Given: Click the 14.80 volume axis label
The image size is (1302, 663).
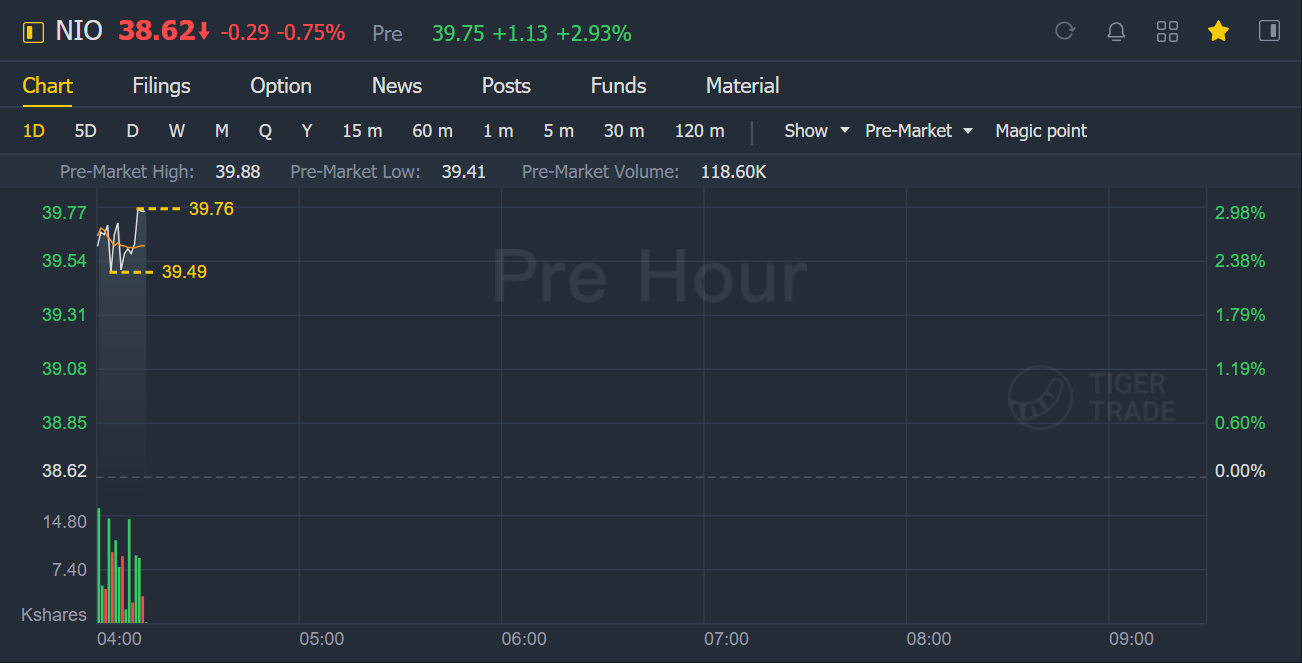Looking at the screenshot, I should coord(64,522).
